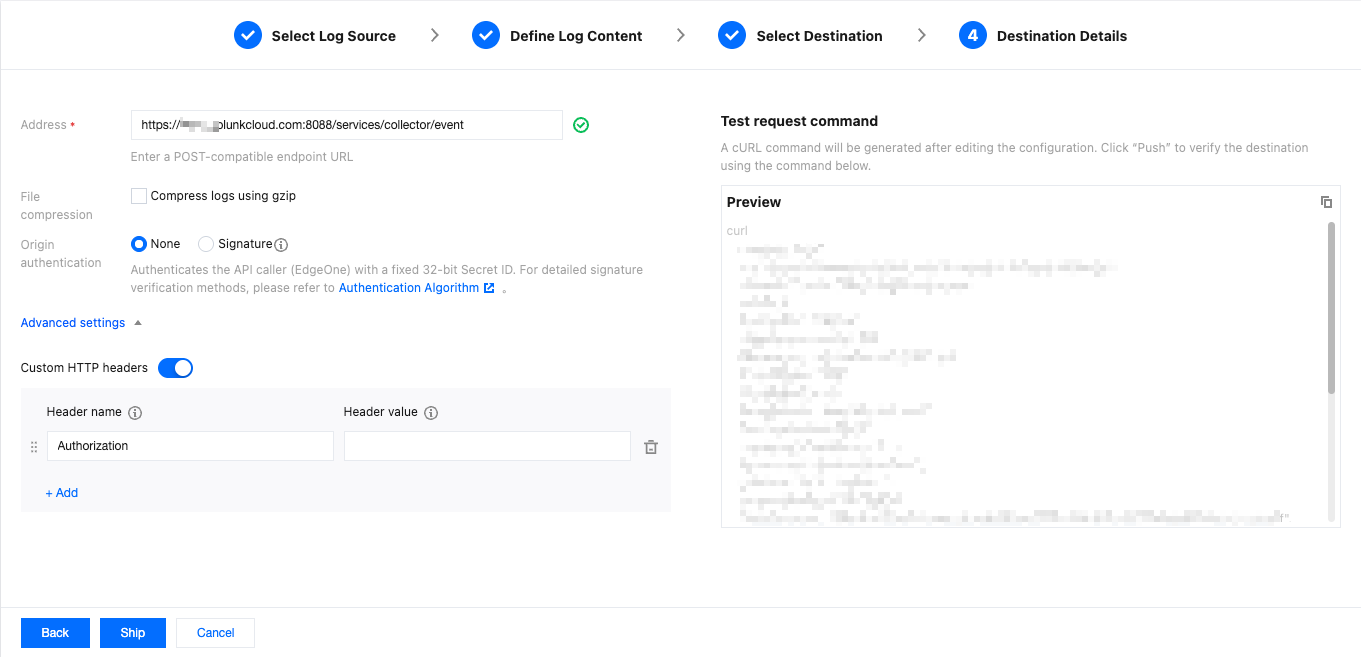Go to Select Log Source step
The image size is (1361, 657).
(x=315, y=36)
